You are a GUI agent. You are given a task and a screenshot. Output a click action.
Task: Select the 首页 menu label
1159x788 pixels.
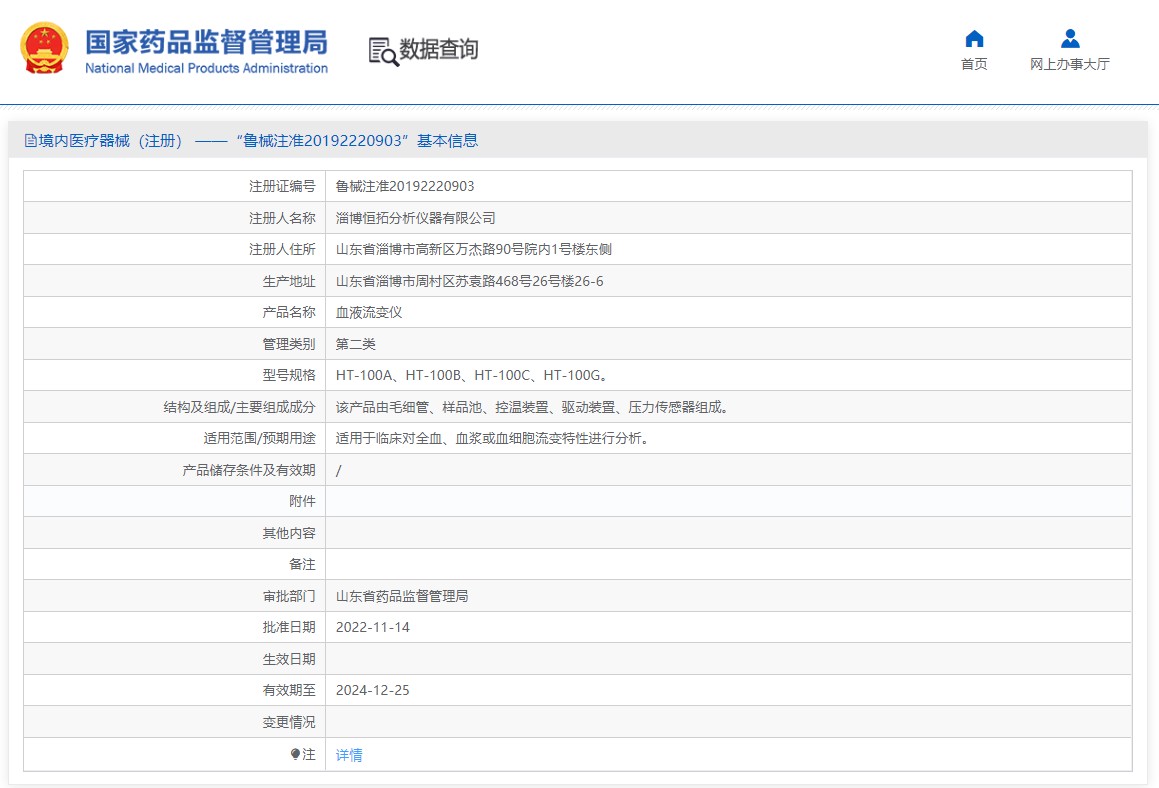tap(974, 64)
